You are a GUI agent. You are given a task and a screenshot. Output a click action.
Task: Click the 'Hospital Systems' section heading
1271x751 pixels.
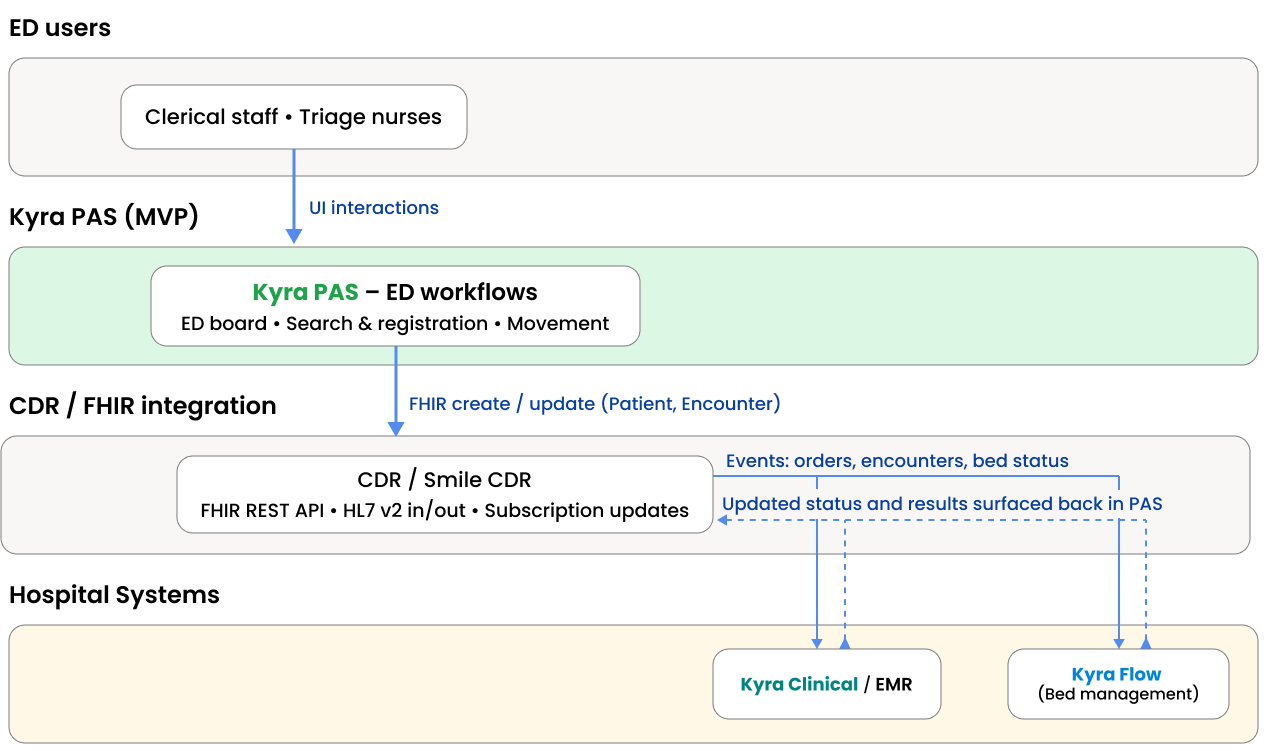pos(114,595)
